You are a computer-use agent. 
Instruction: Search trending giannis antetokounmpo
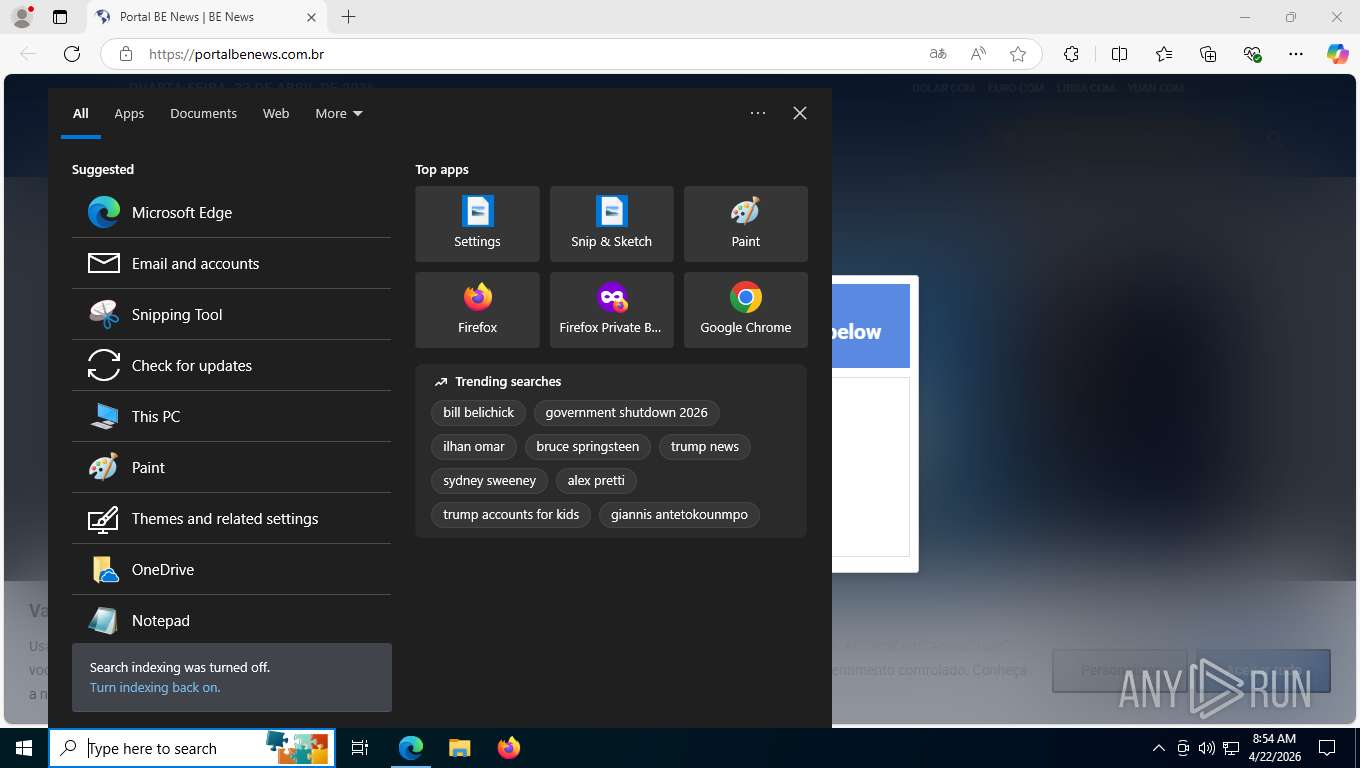point(679,514)
